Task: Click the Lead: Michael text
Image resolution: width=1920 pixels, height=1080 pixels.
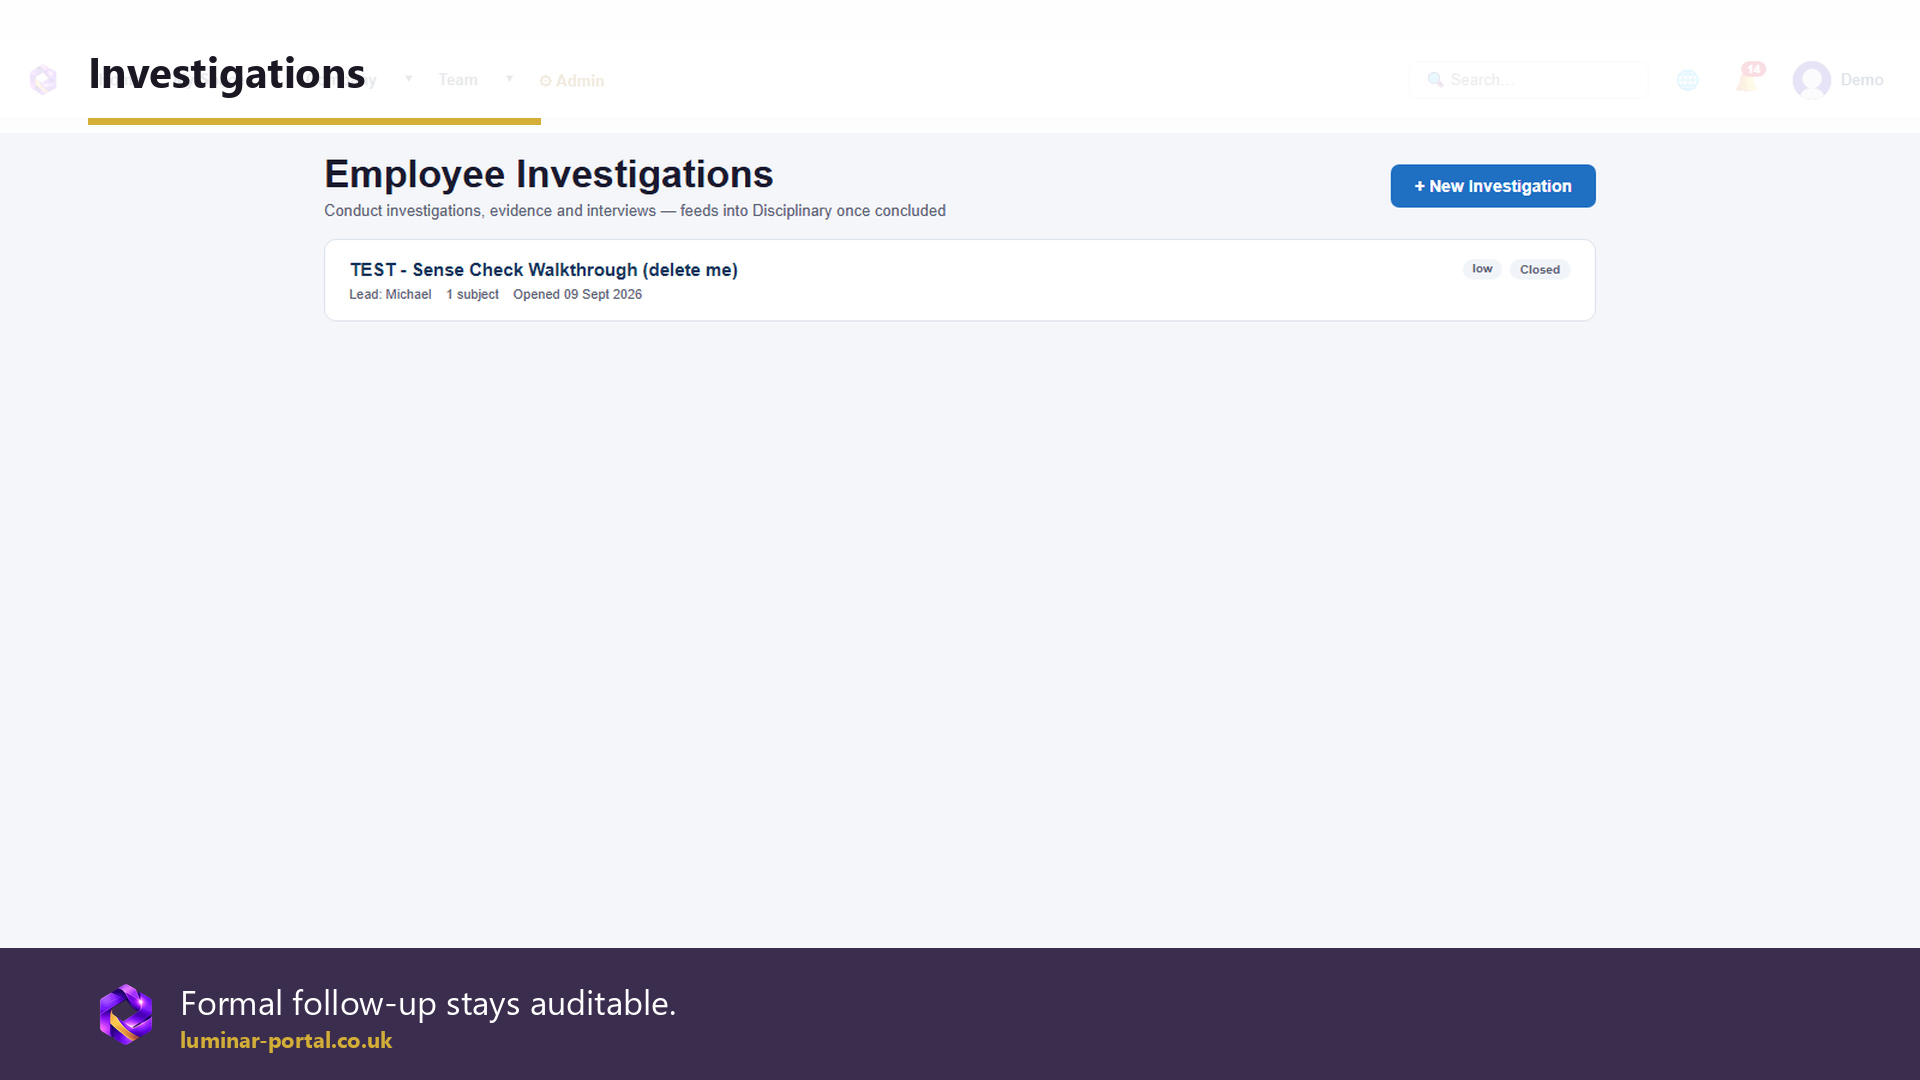Action: [390, 295]
